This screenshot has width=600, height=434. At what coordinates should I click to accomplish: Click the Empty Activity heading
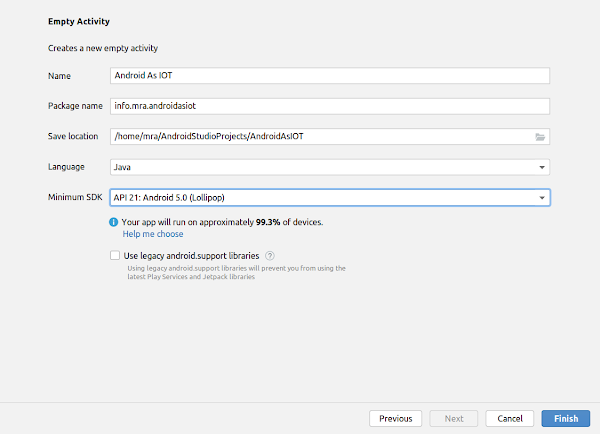click(79, 21)
